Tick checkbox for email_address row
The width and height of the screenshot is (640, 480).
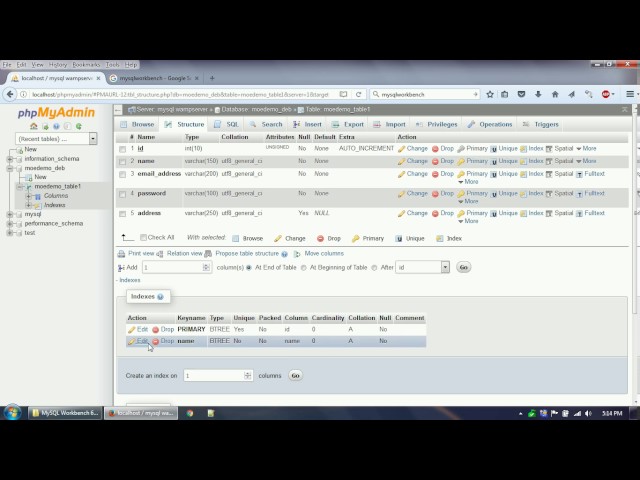[122, 174]
